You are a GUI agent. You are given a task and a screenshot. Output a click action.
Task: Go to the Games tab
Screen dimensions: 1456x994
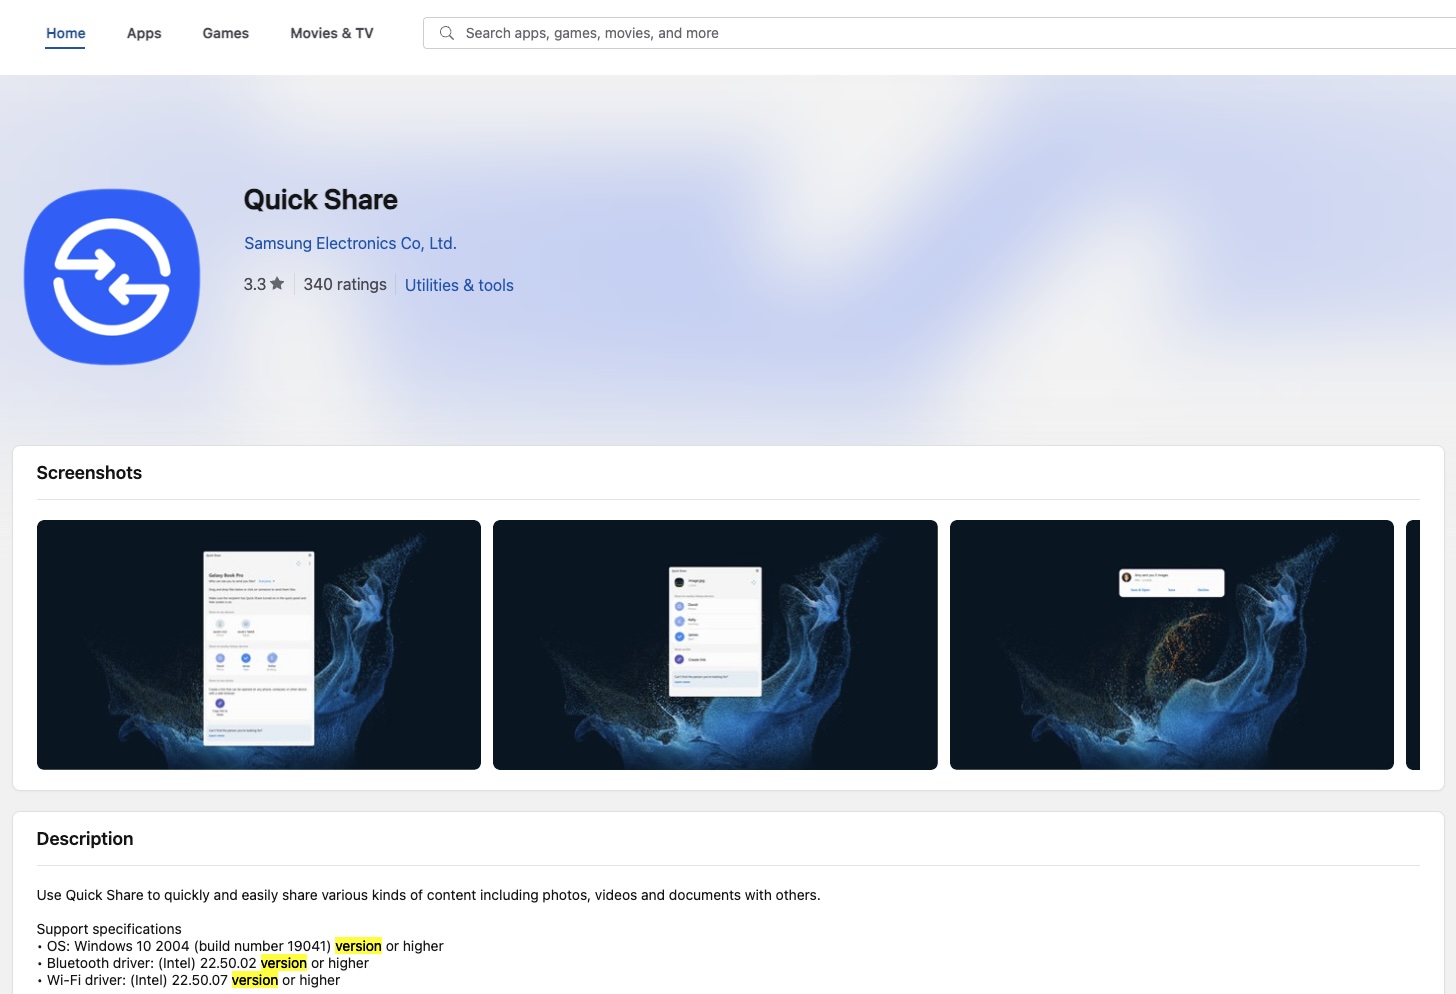(x=225, y=33)
